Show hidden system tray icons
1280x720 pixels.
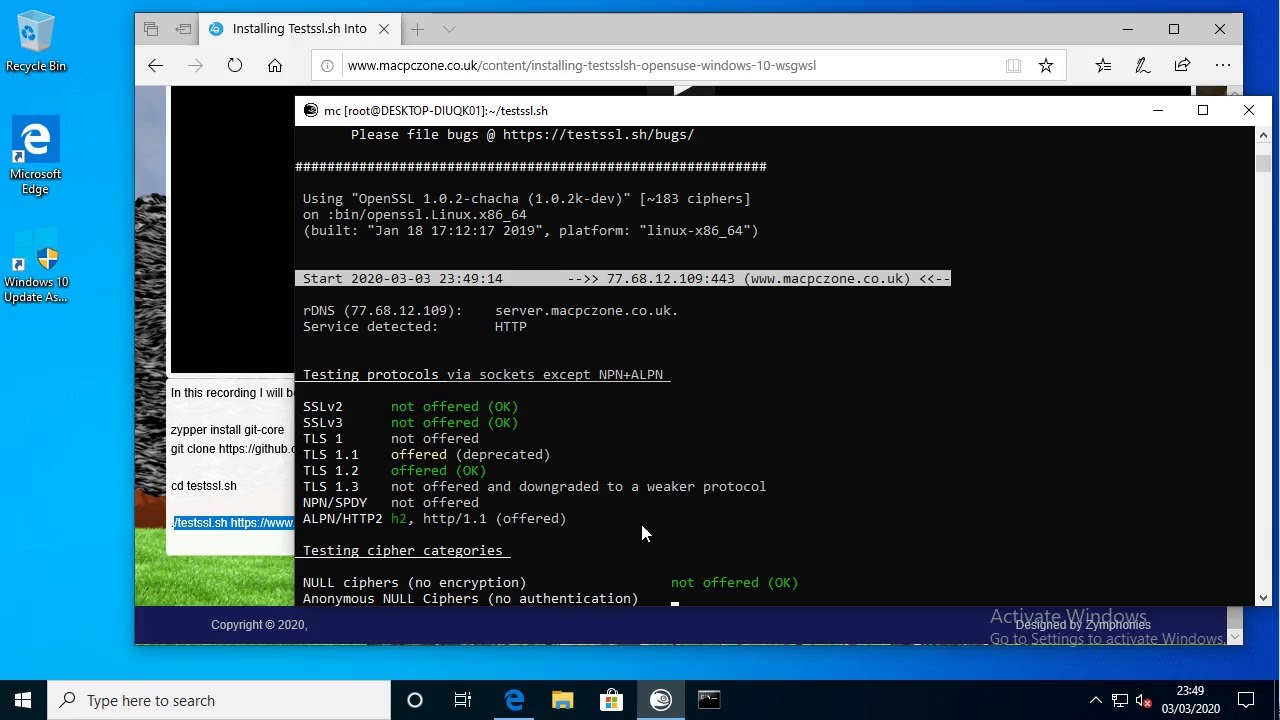[1095, 700]
